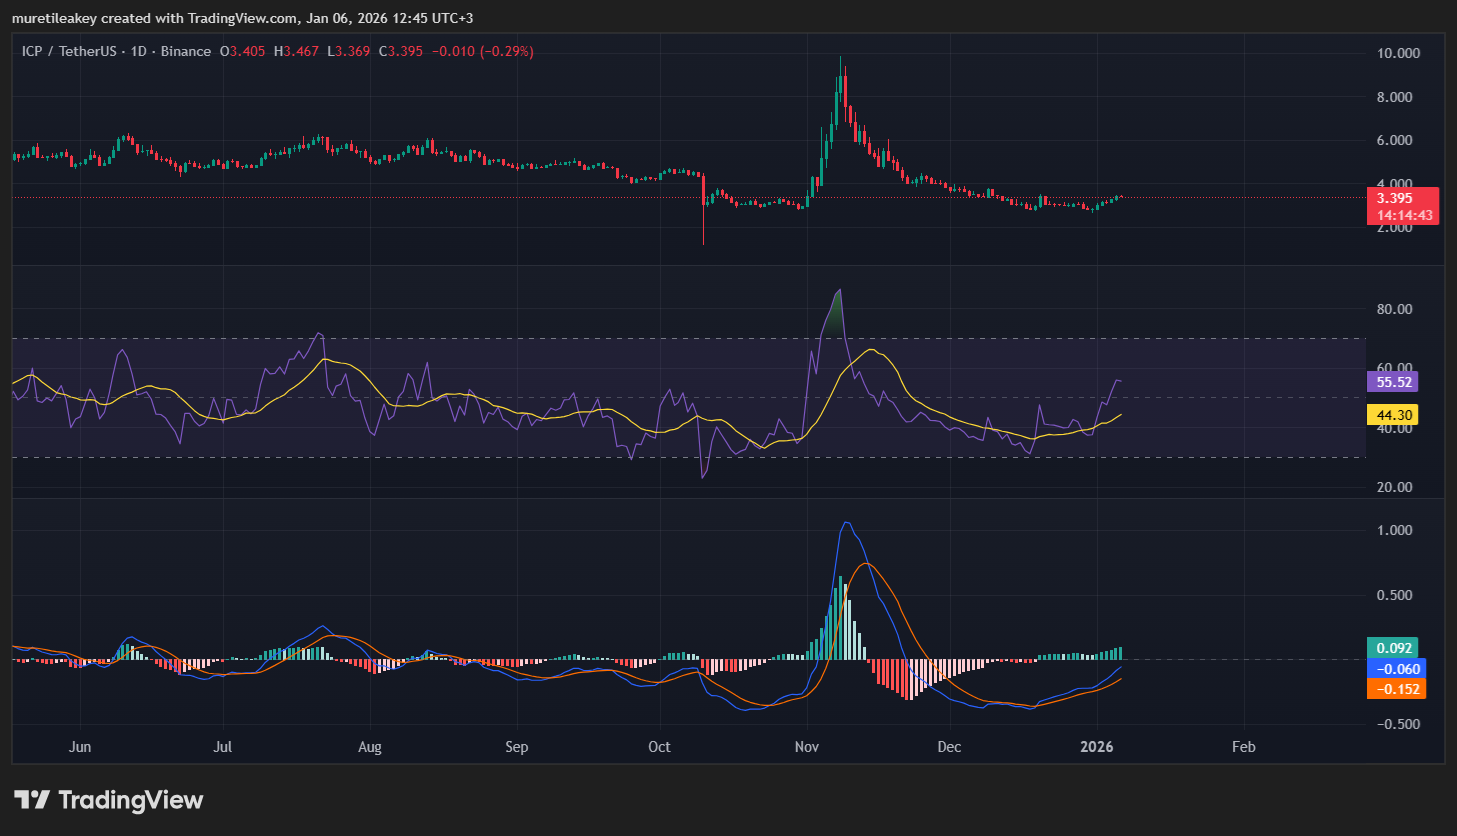Click the red change value -0.010 (-0.29%)
The width and height of the screenshot is (1457, 836).
pos(482,51)
